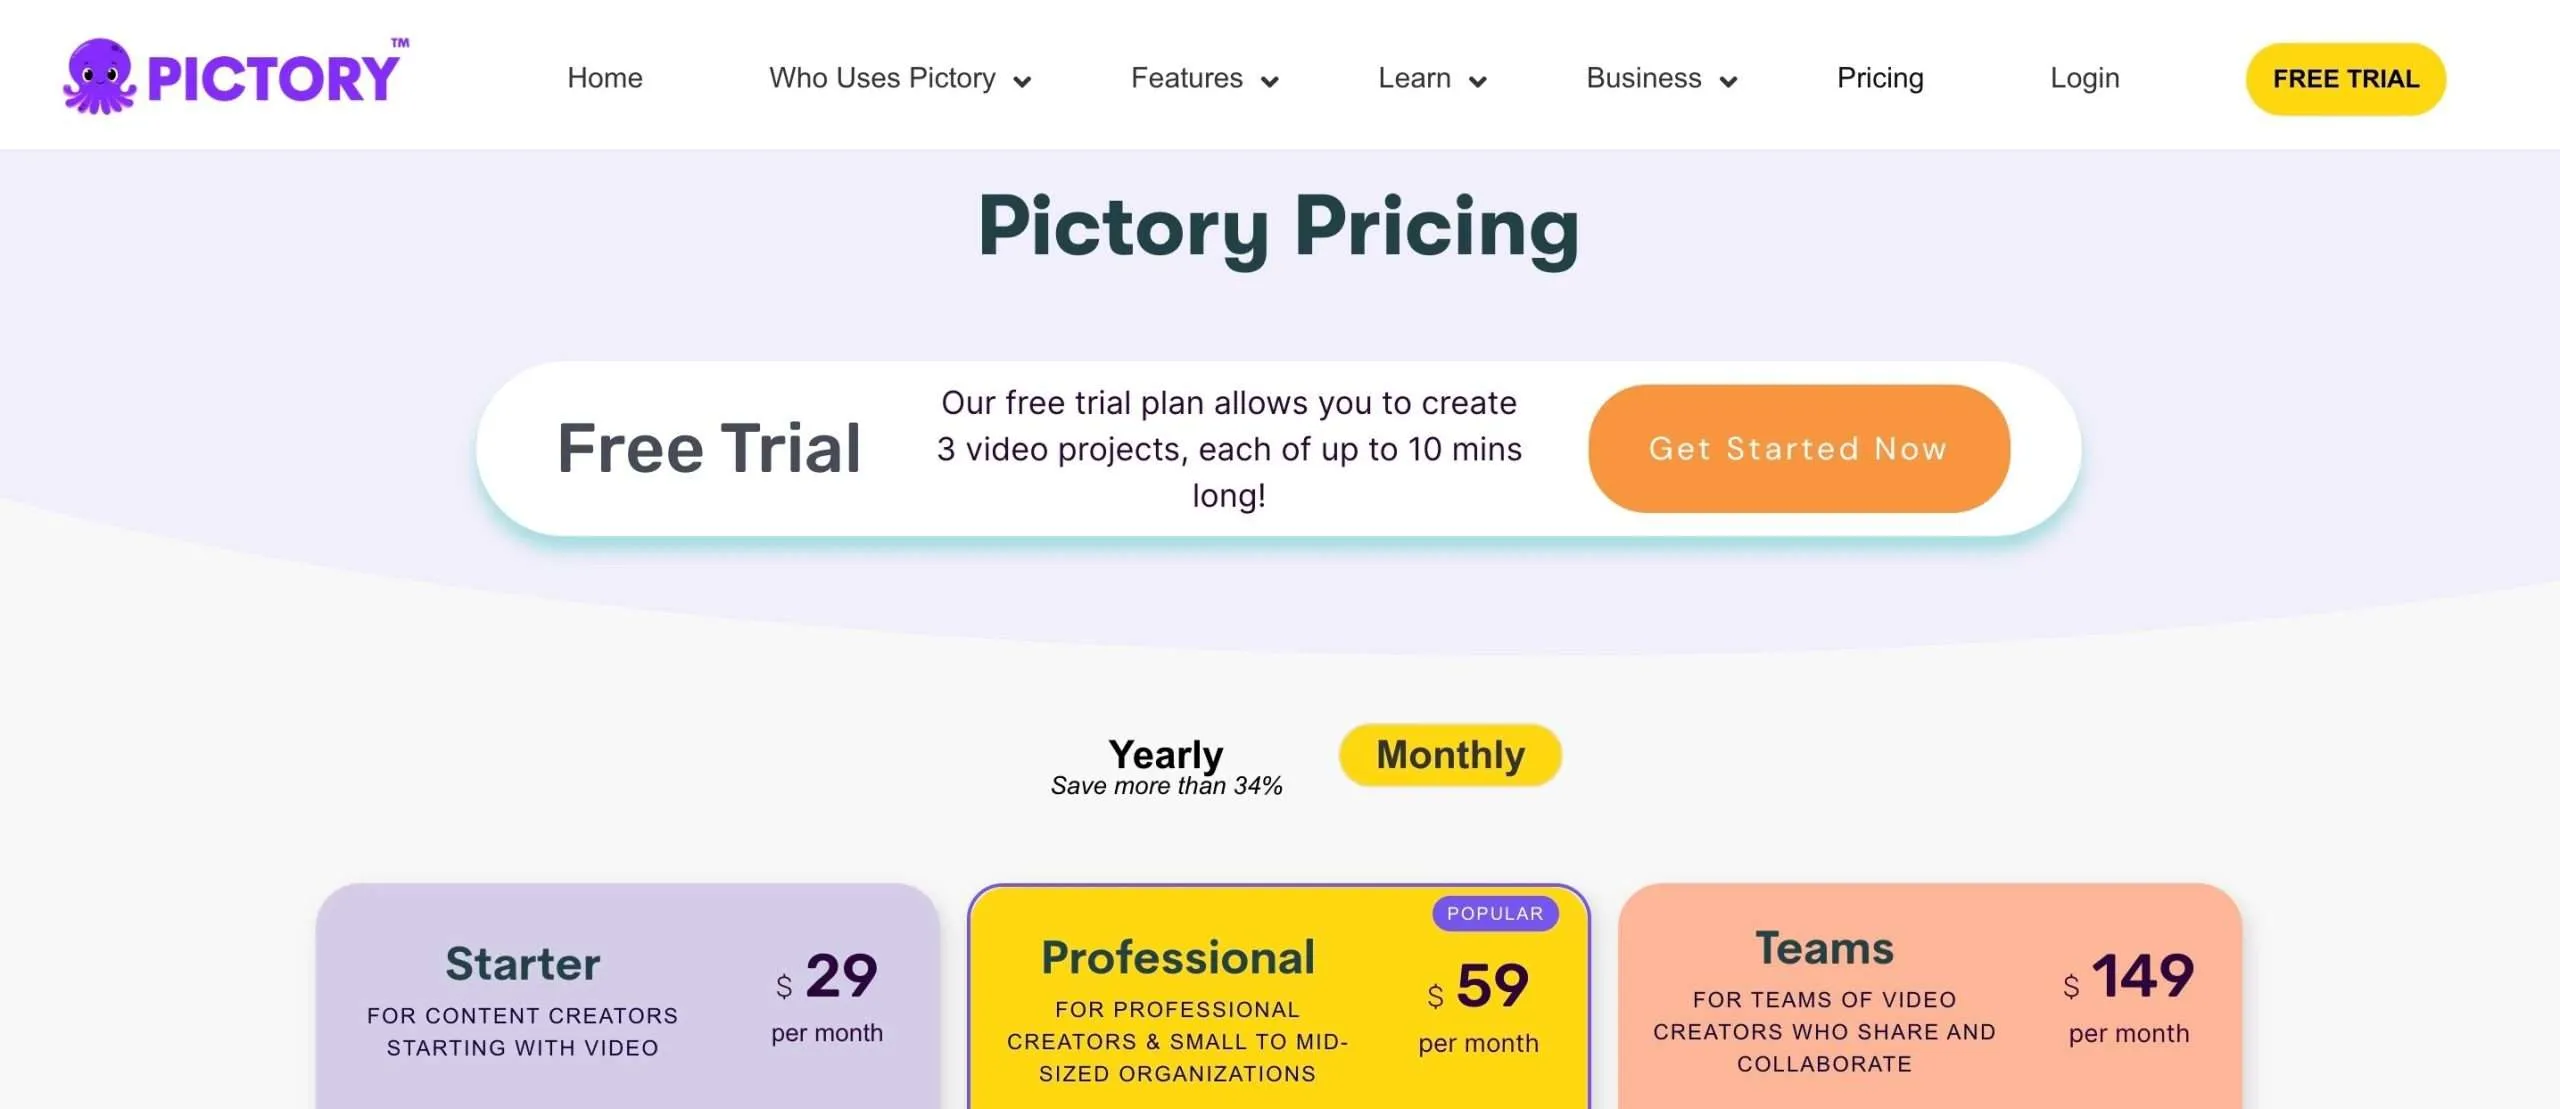The image size is (2560, 1109).
Task: Go to the Home page
Action: [x=605, y=78]
